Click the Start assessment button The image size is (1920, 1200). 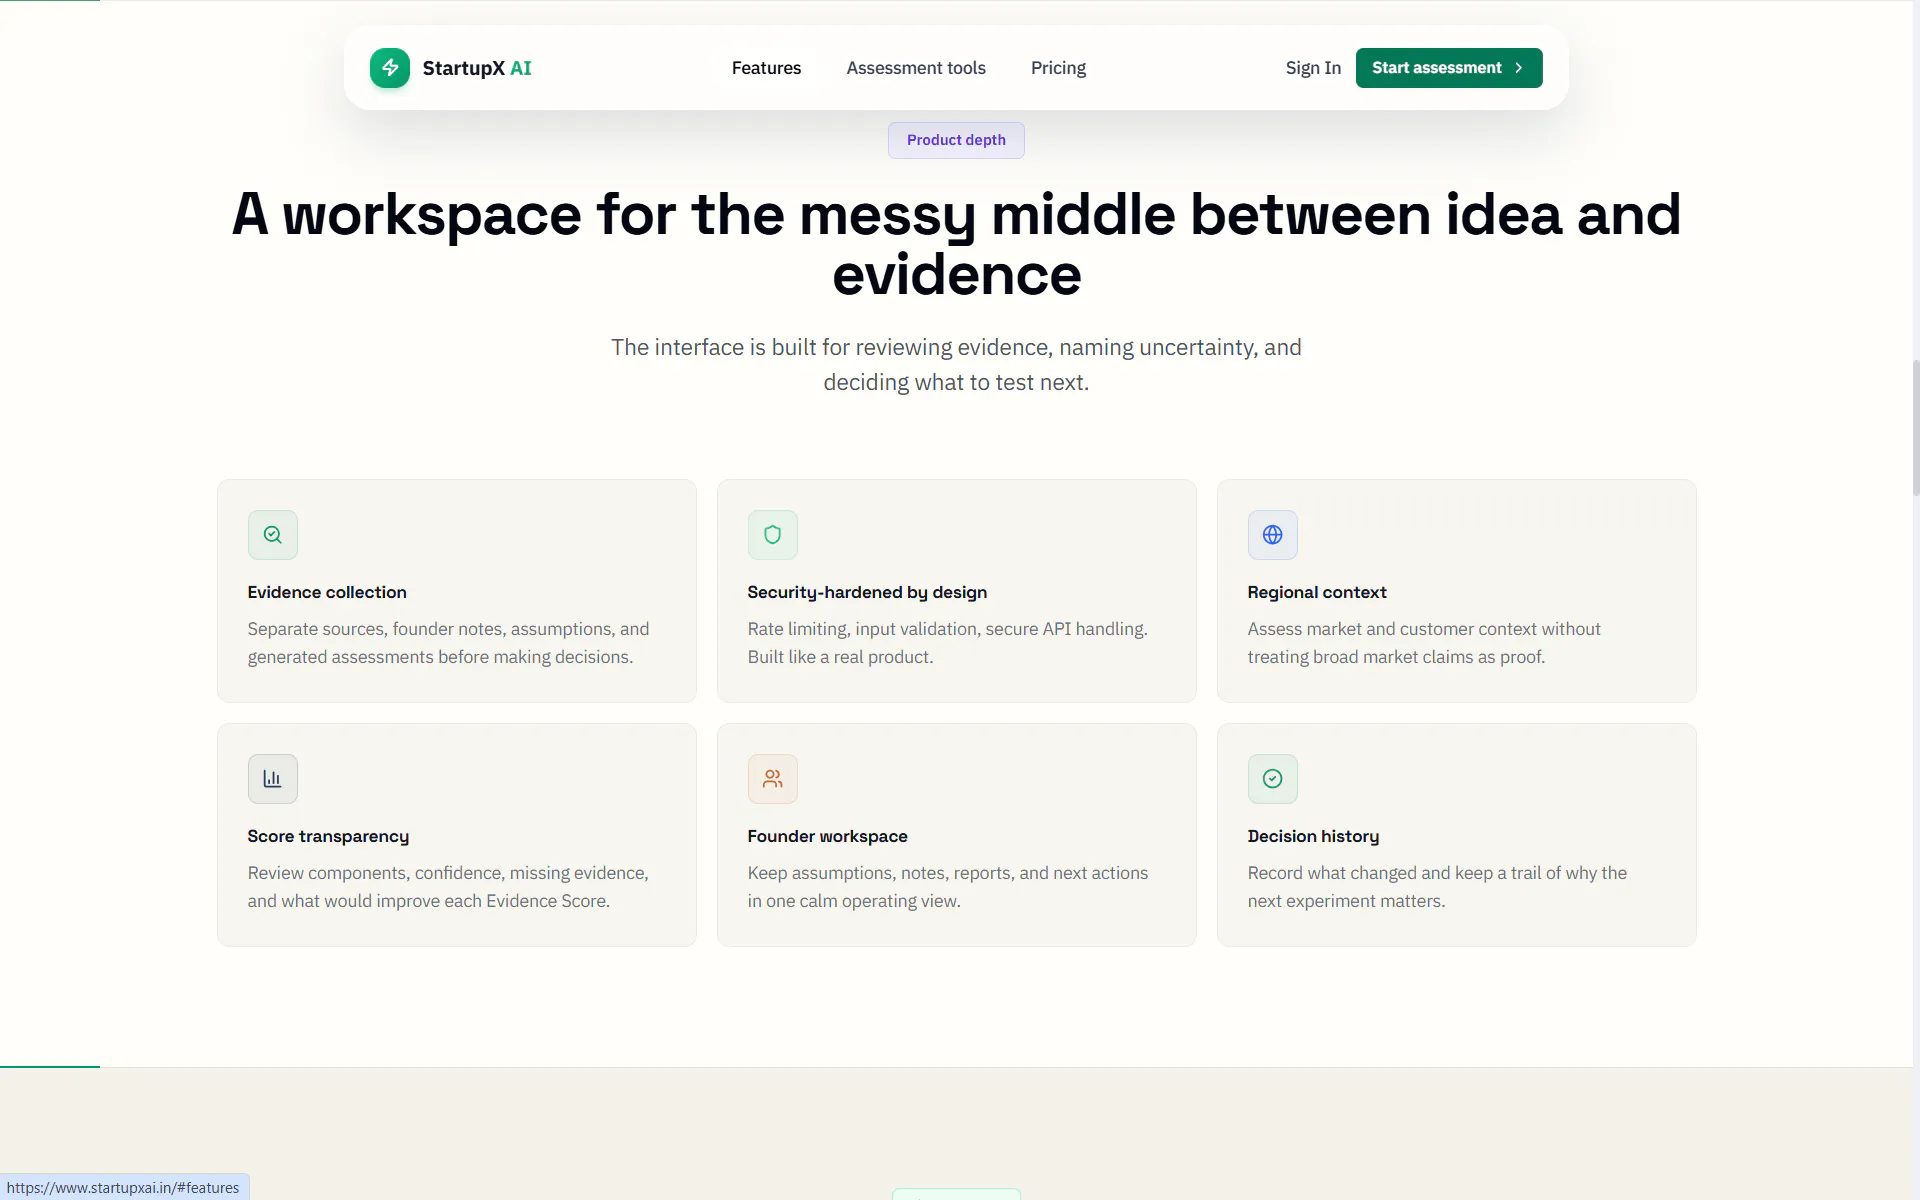[x=1449, y=68]
